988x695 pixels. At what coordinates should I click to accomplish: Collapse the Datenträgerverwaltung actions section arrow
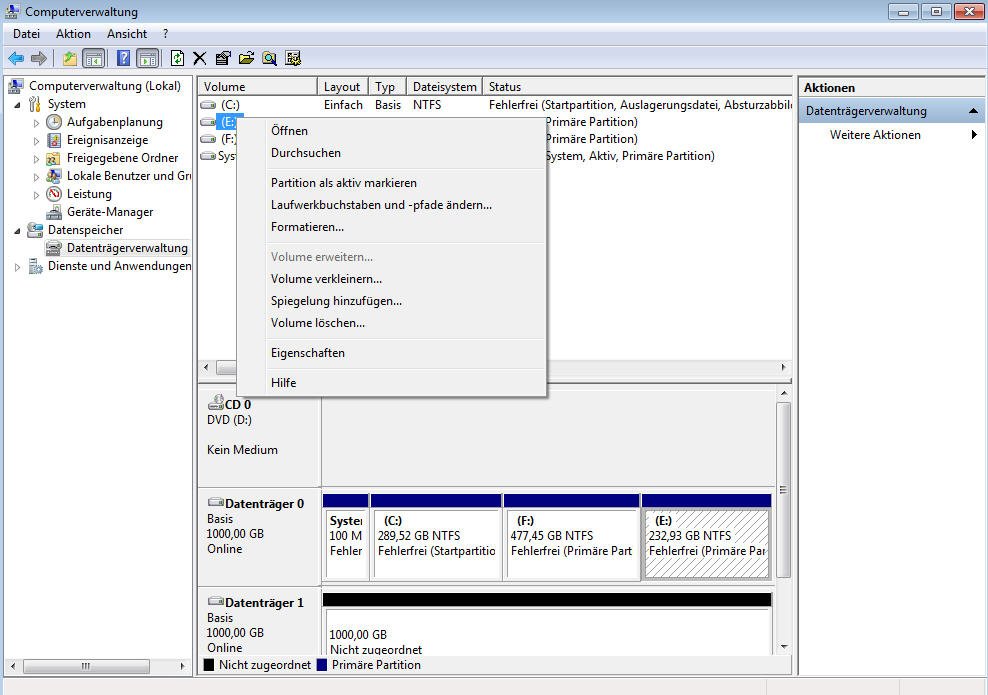[974, 111]
